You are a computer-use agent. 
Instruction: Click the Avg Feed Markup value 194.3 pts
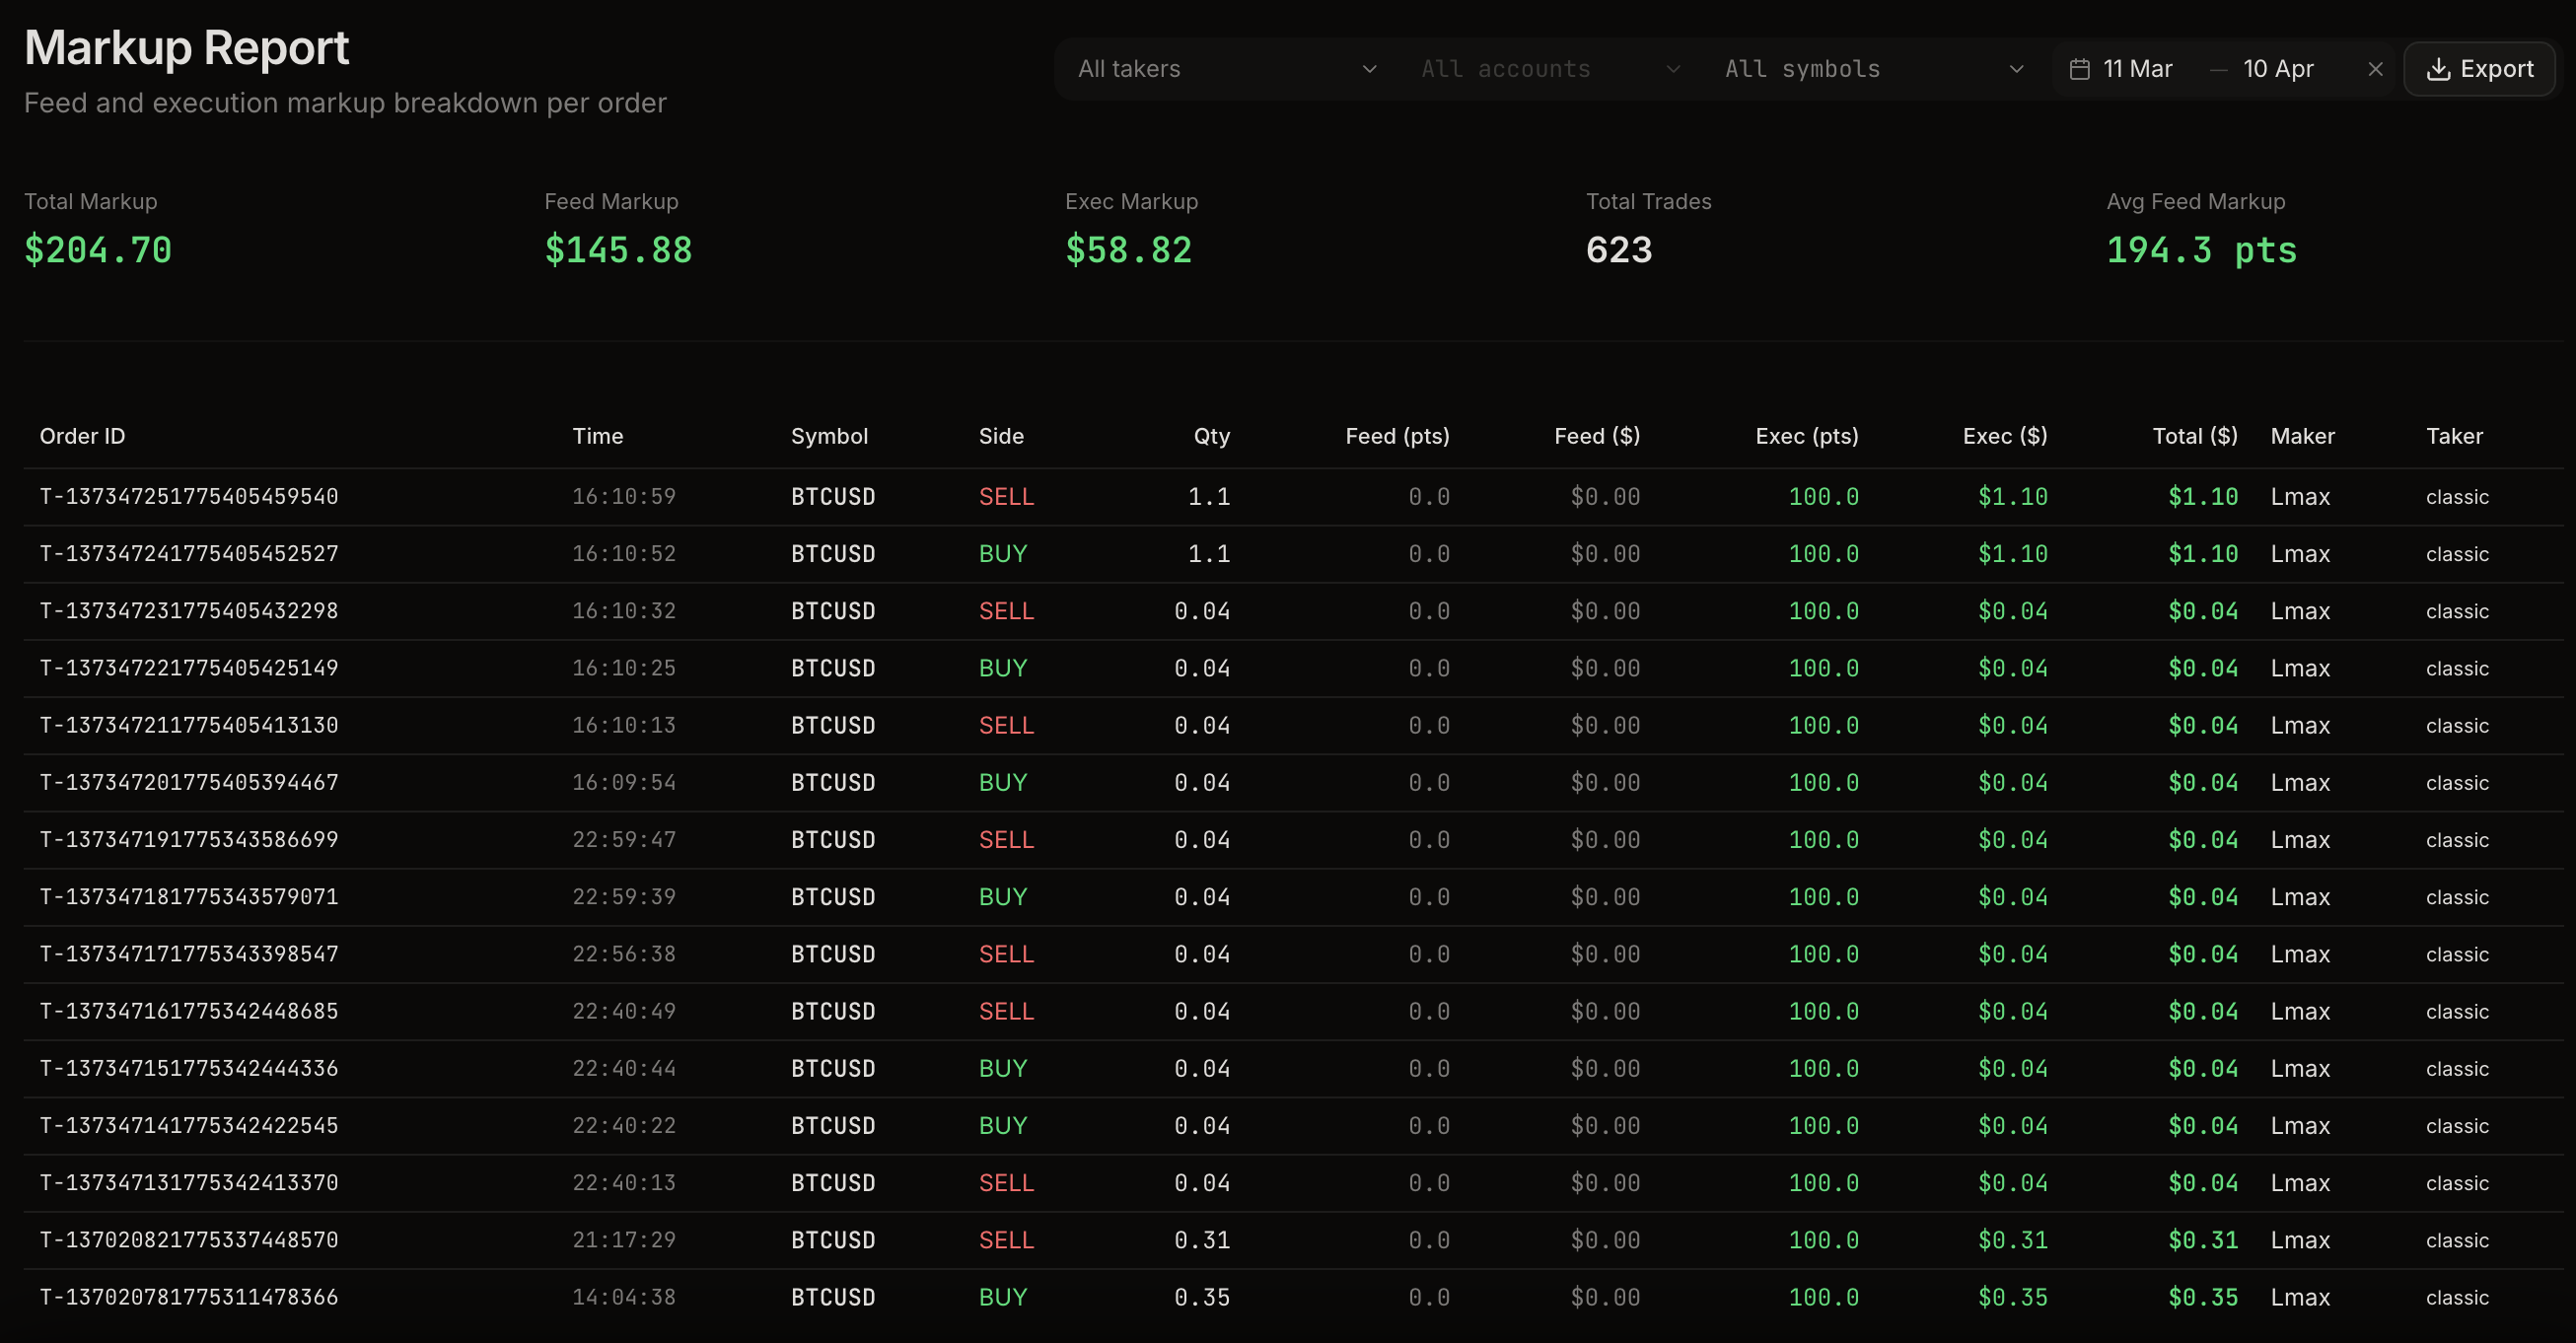point(2200,250)
